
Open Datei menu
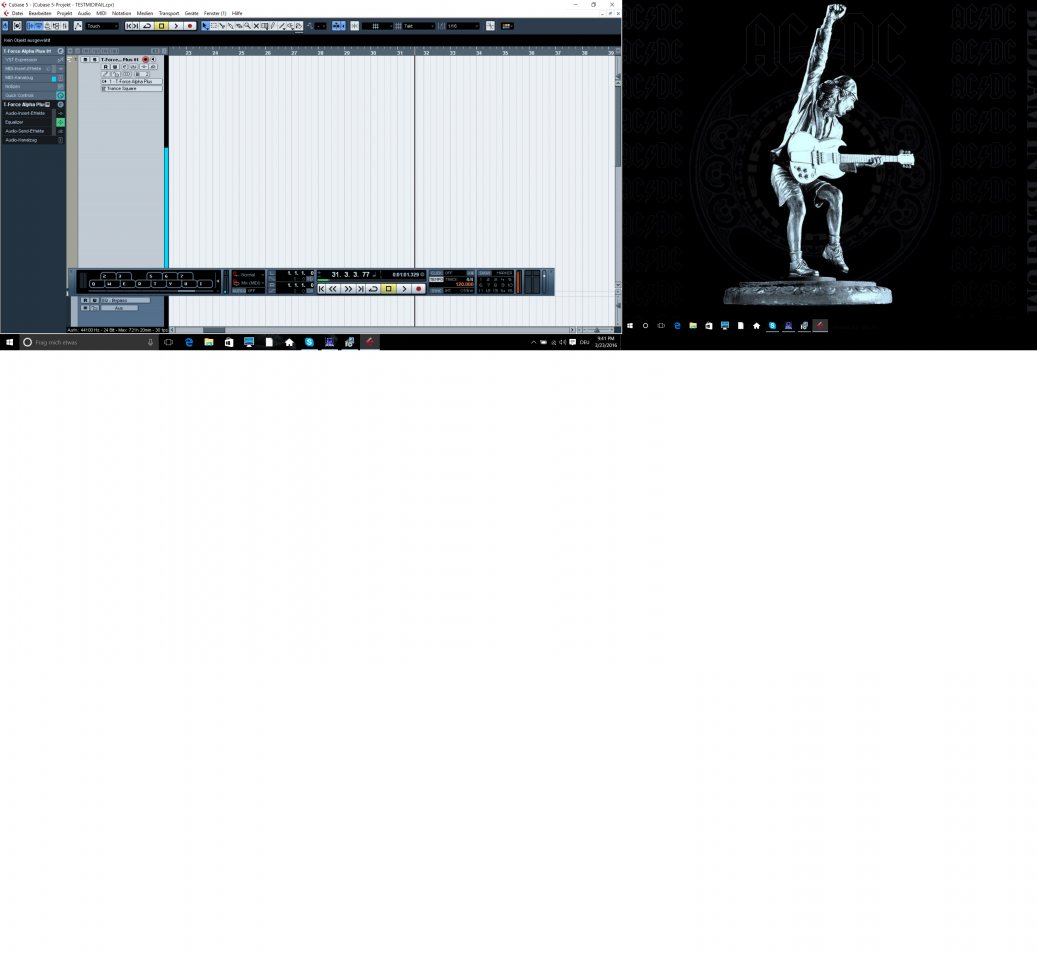[x=17, y=13]
